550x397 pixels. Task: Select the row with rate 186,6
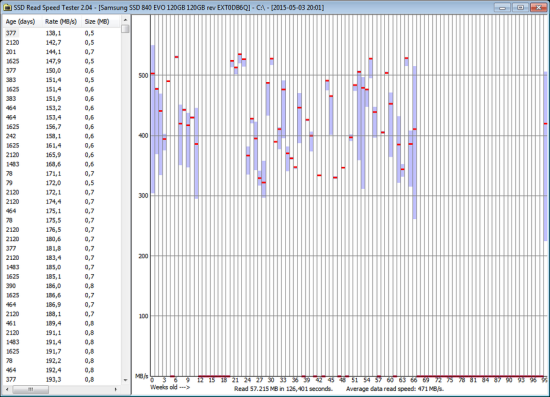click(61, 295)
